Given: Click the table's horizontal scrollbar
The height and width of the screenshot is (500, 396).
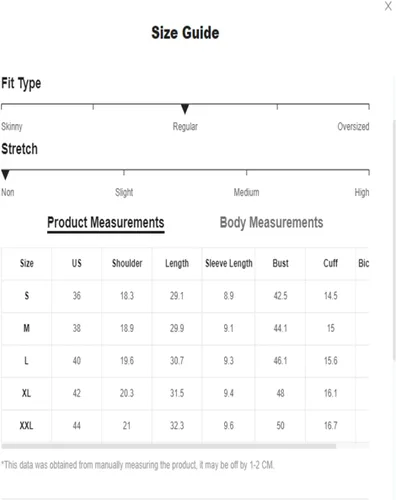Looking at the screenshot, I should tap(169, 446).
